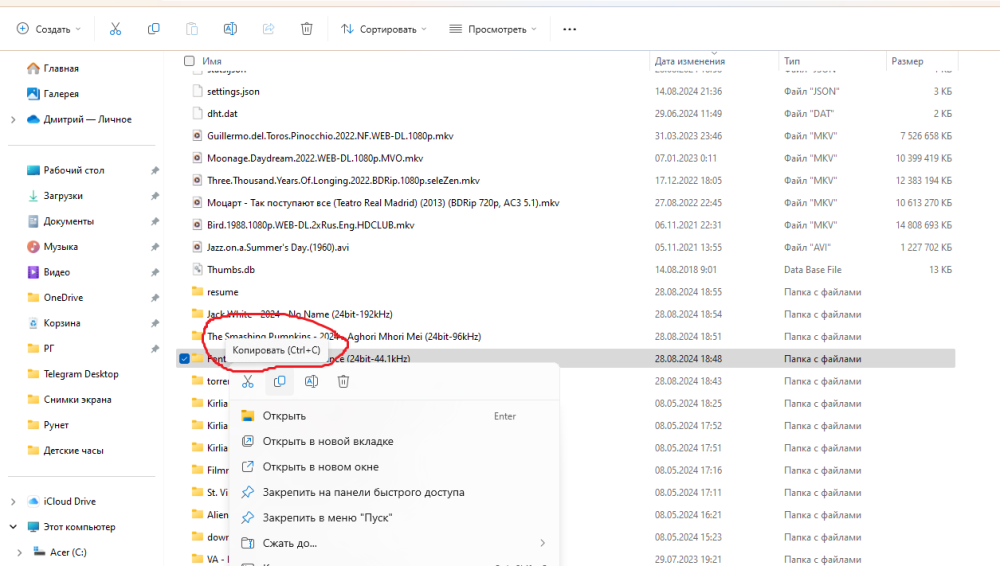This screenshot has height=566, width=1000.
Task: Copy via context menu copy icon
Action: pos(279,382)
